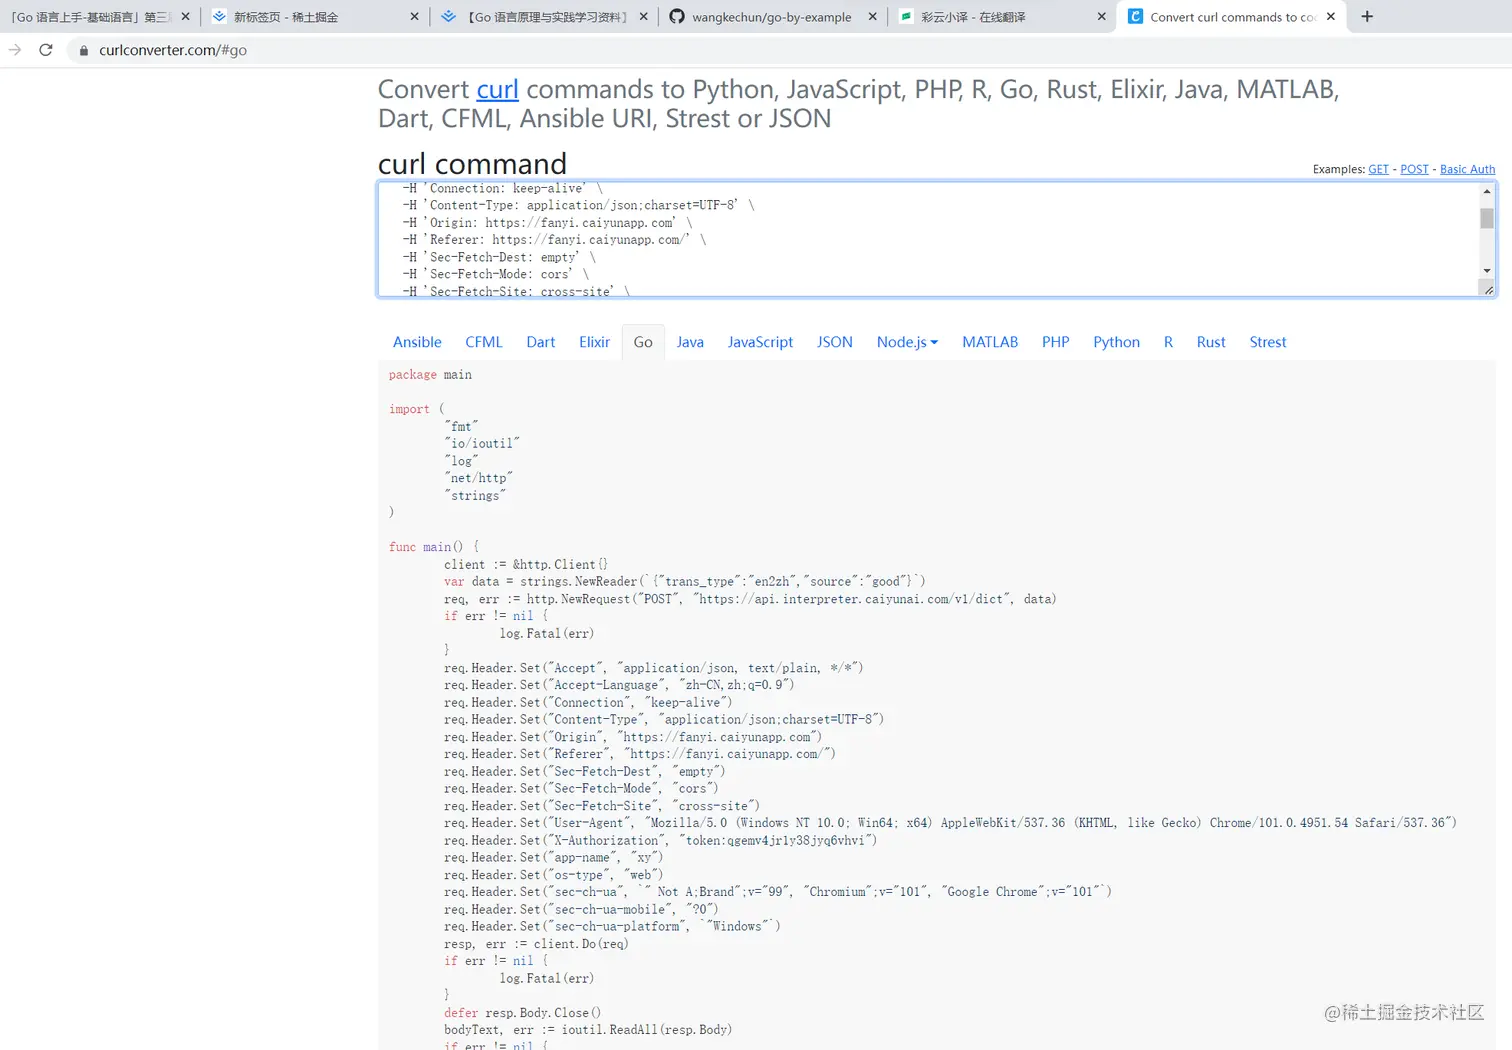Open a new browser tab
Viewport: 1512px width, 1050px height.
pos(1367,16)
